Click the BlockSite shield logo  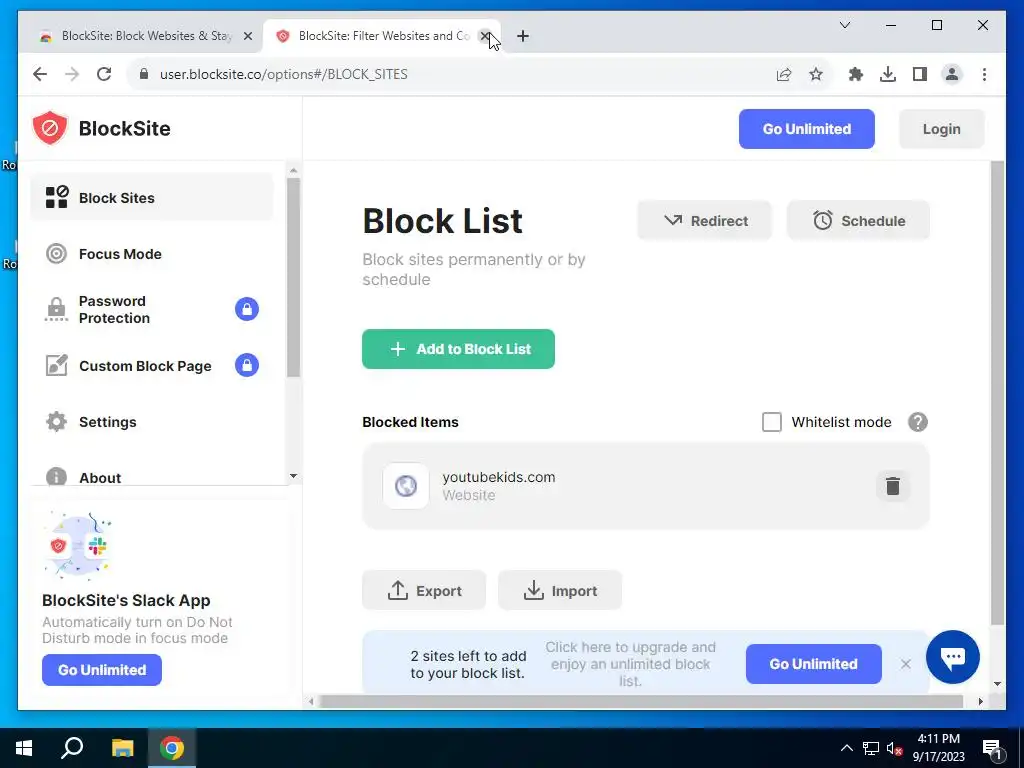[x=50, y=128]
